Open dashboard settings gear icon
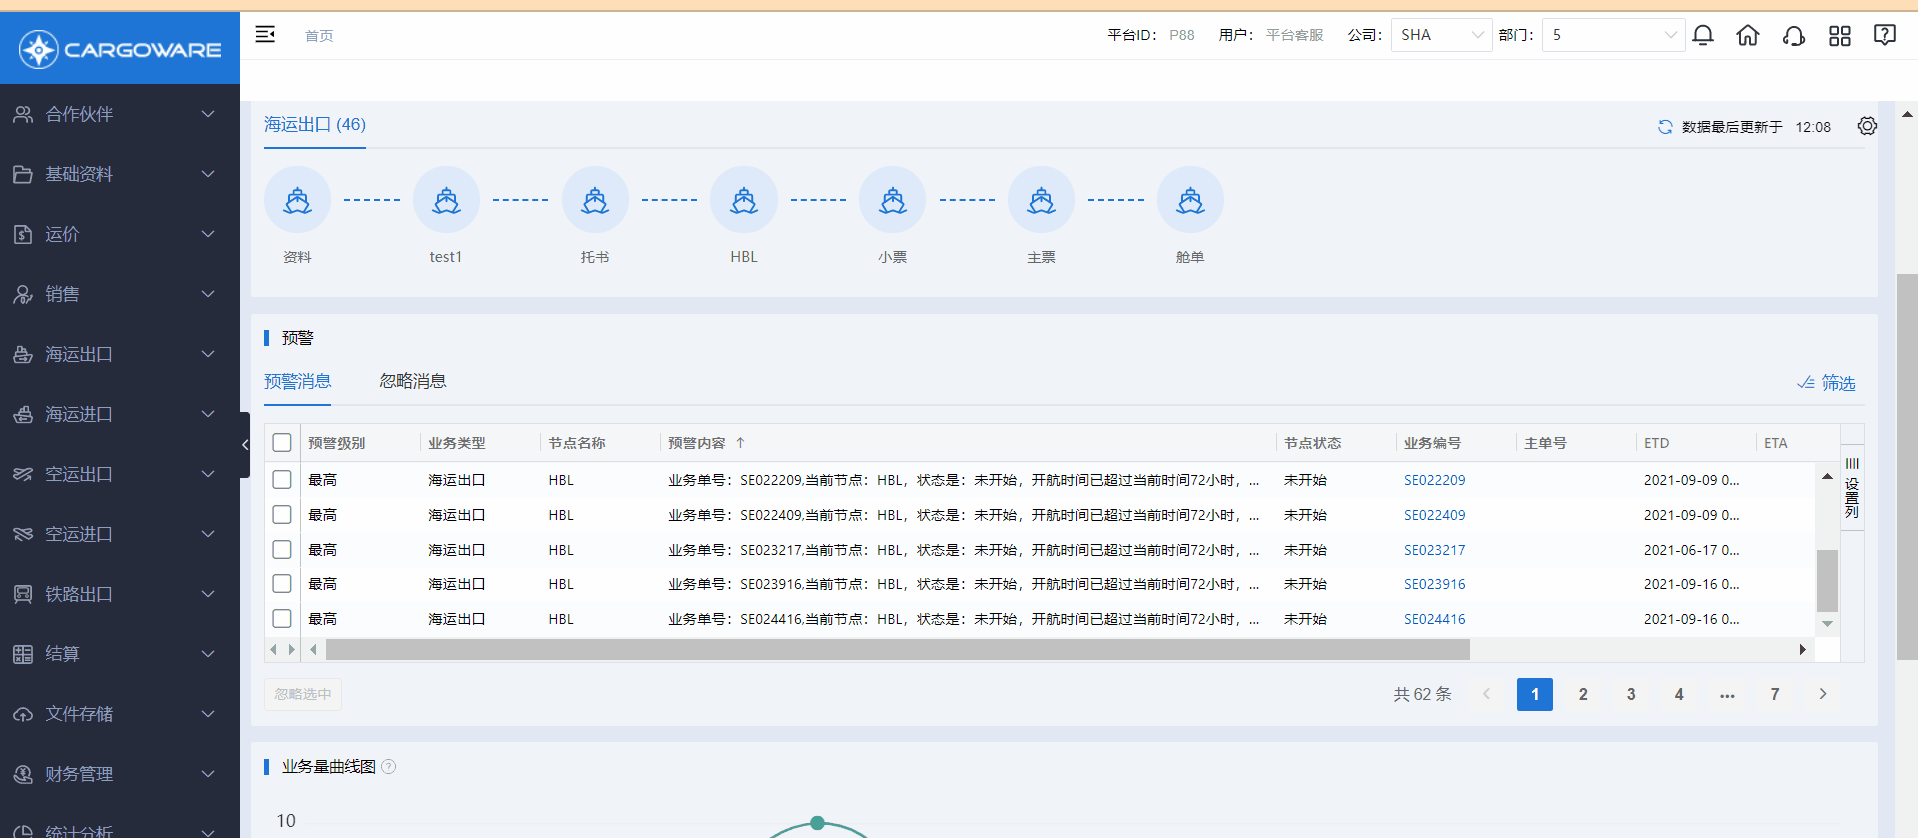Viewport: 1918px width, 838px height. [1867, 126]
